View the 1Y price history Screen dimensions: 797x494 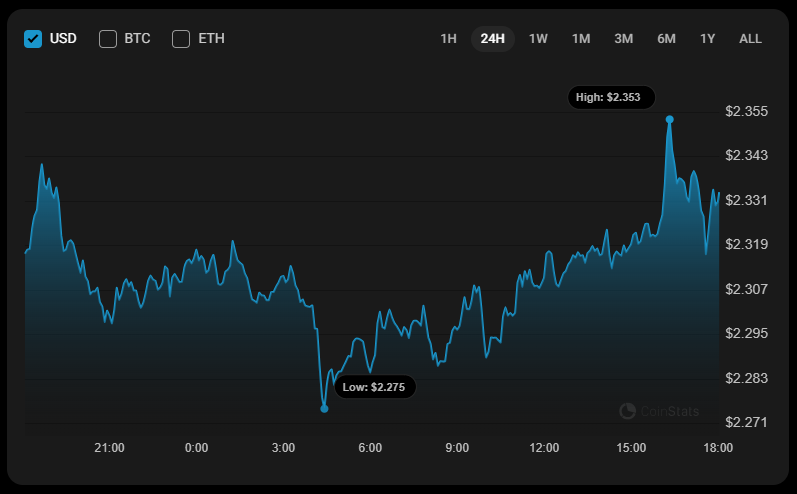[708, 39]
